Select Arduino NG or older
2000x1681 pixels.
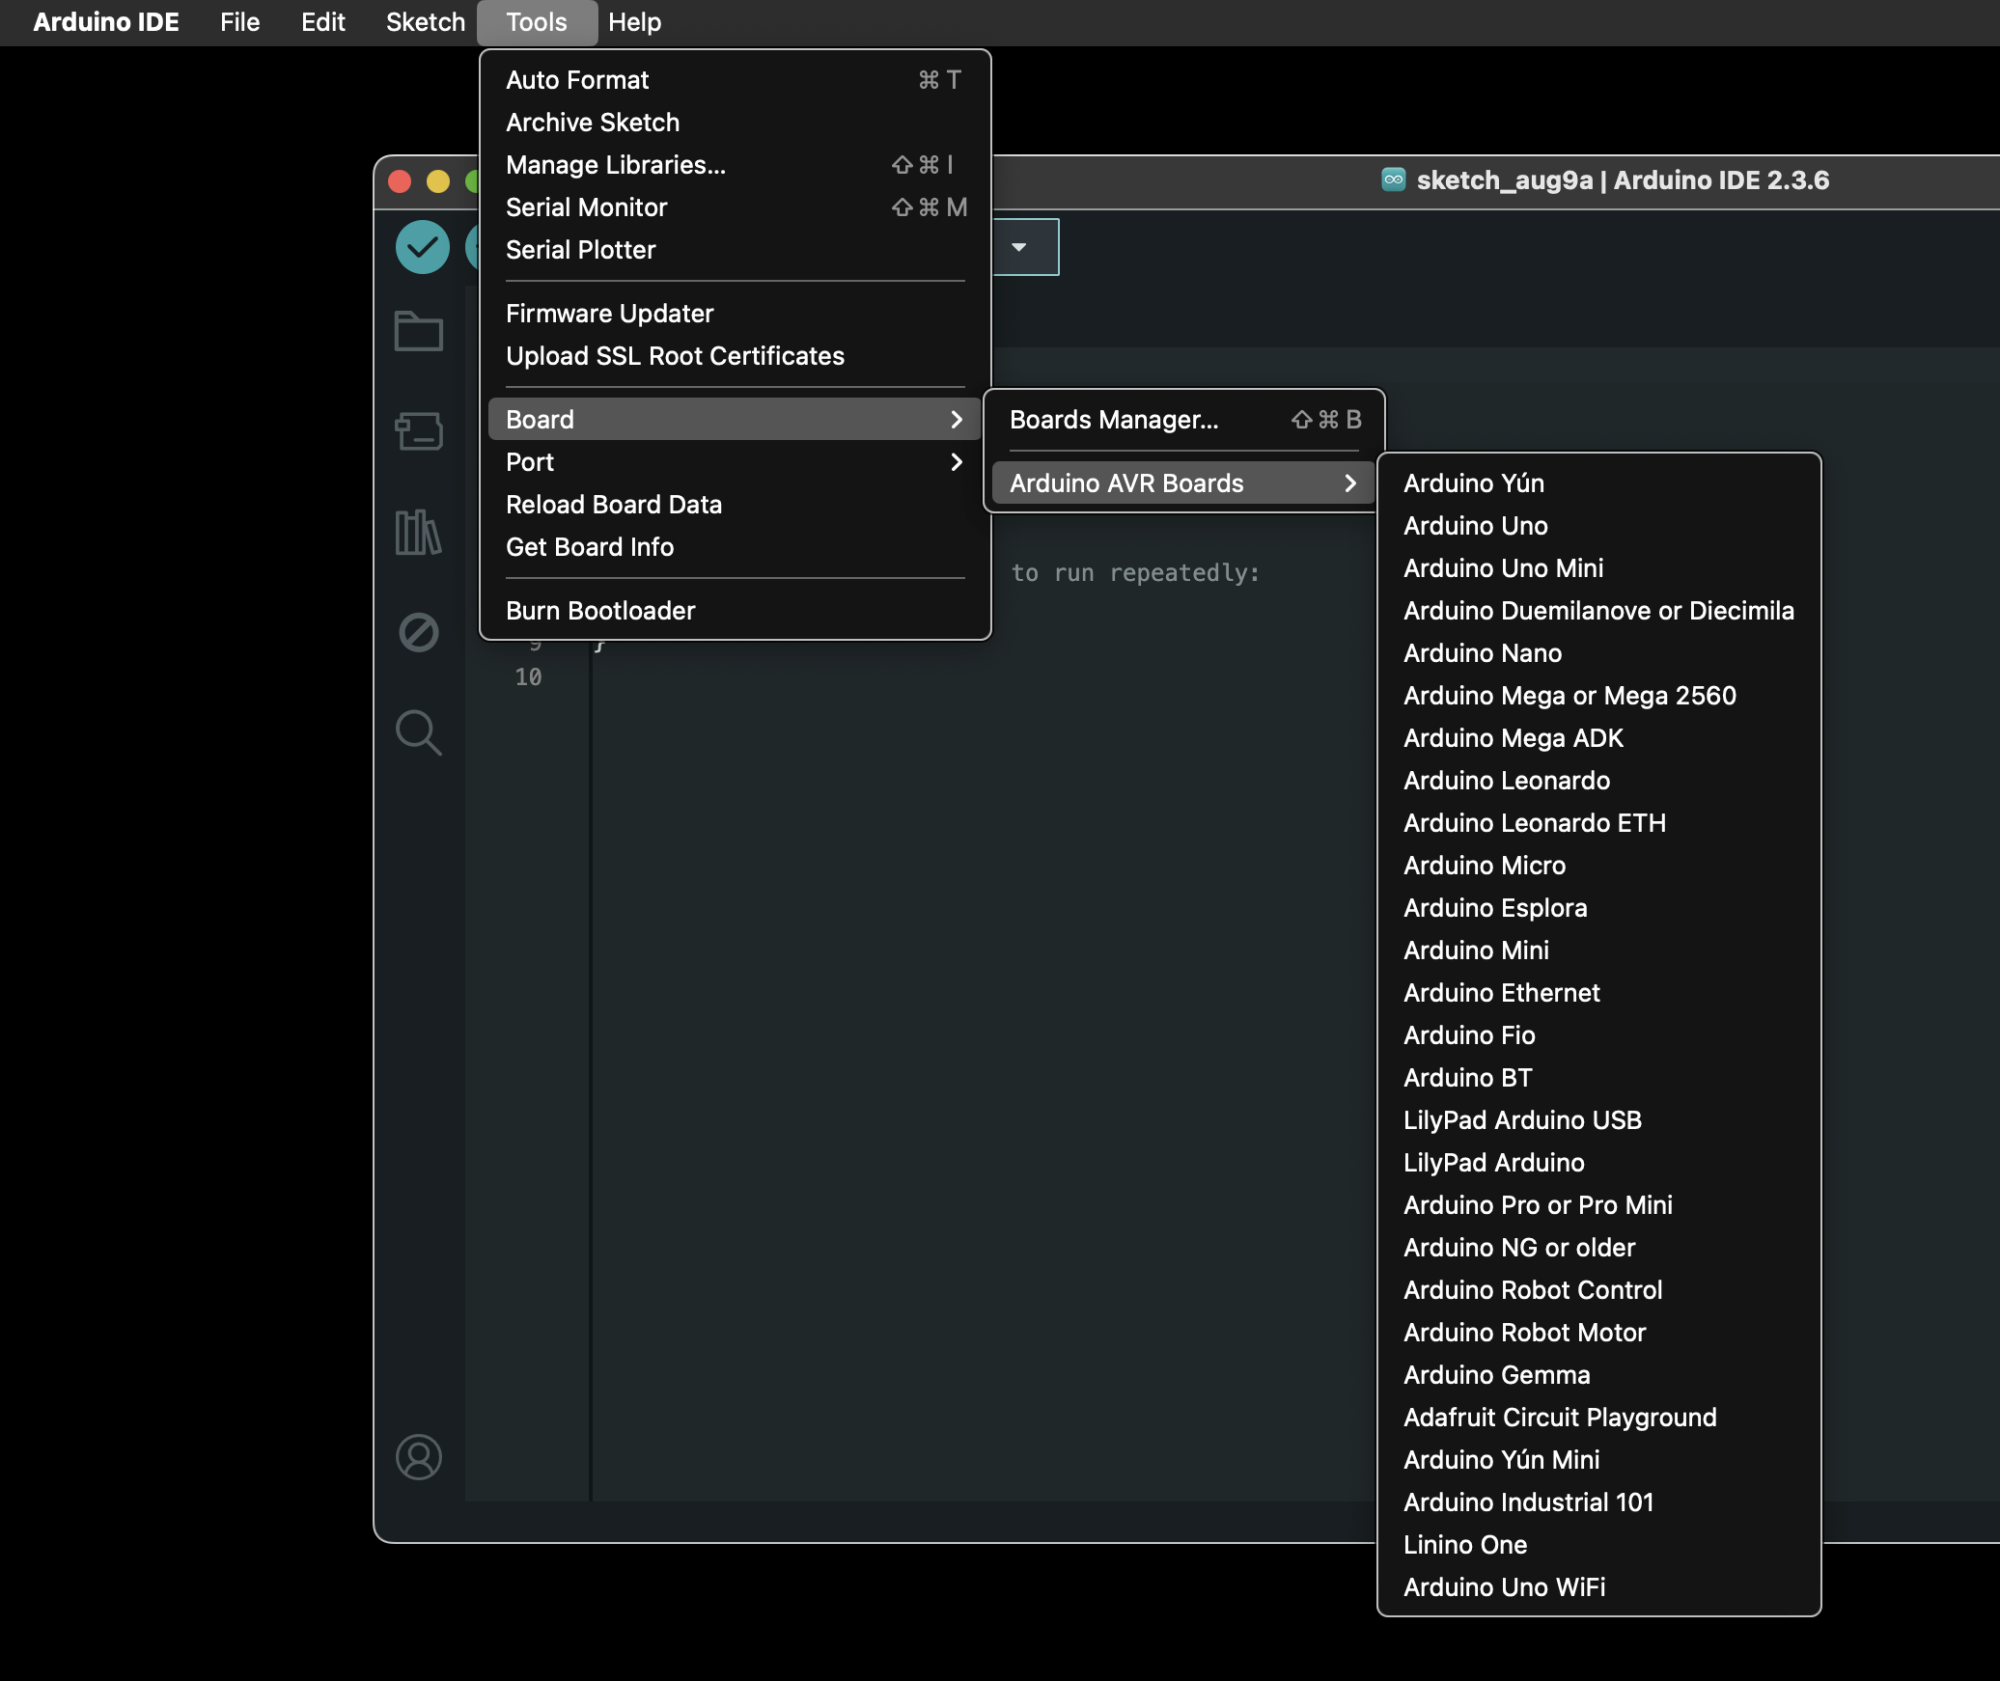[1598, 1248]
